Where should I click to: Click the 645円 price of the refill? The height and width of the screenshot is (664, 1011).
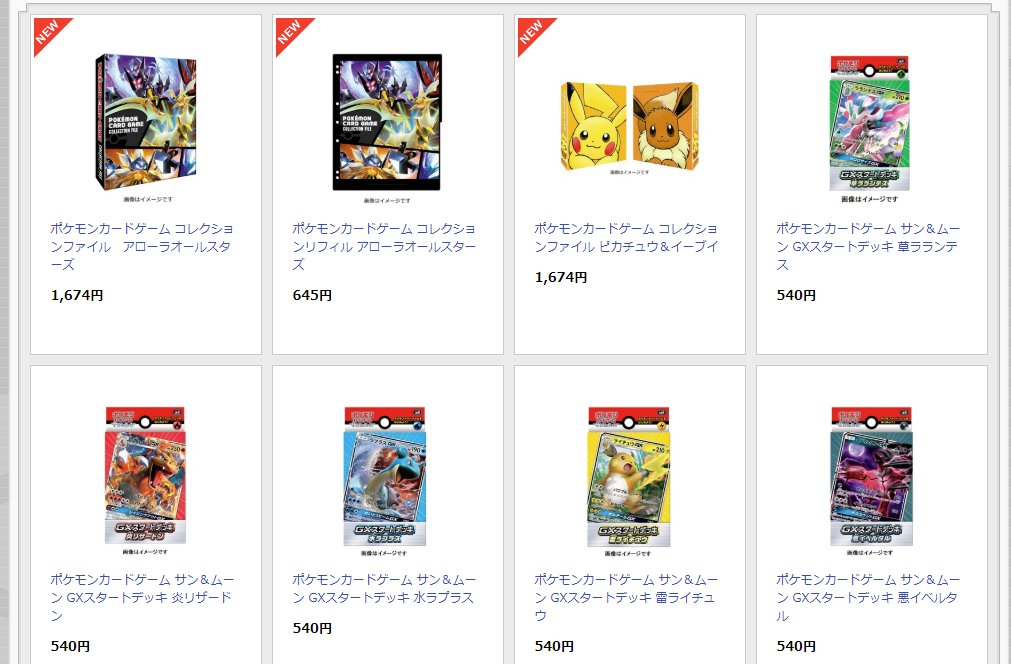point(312,295)
